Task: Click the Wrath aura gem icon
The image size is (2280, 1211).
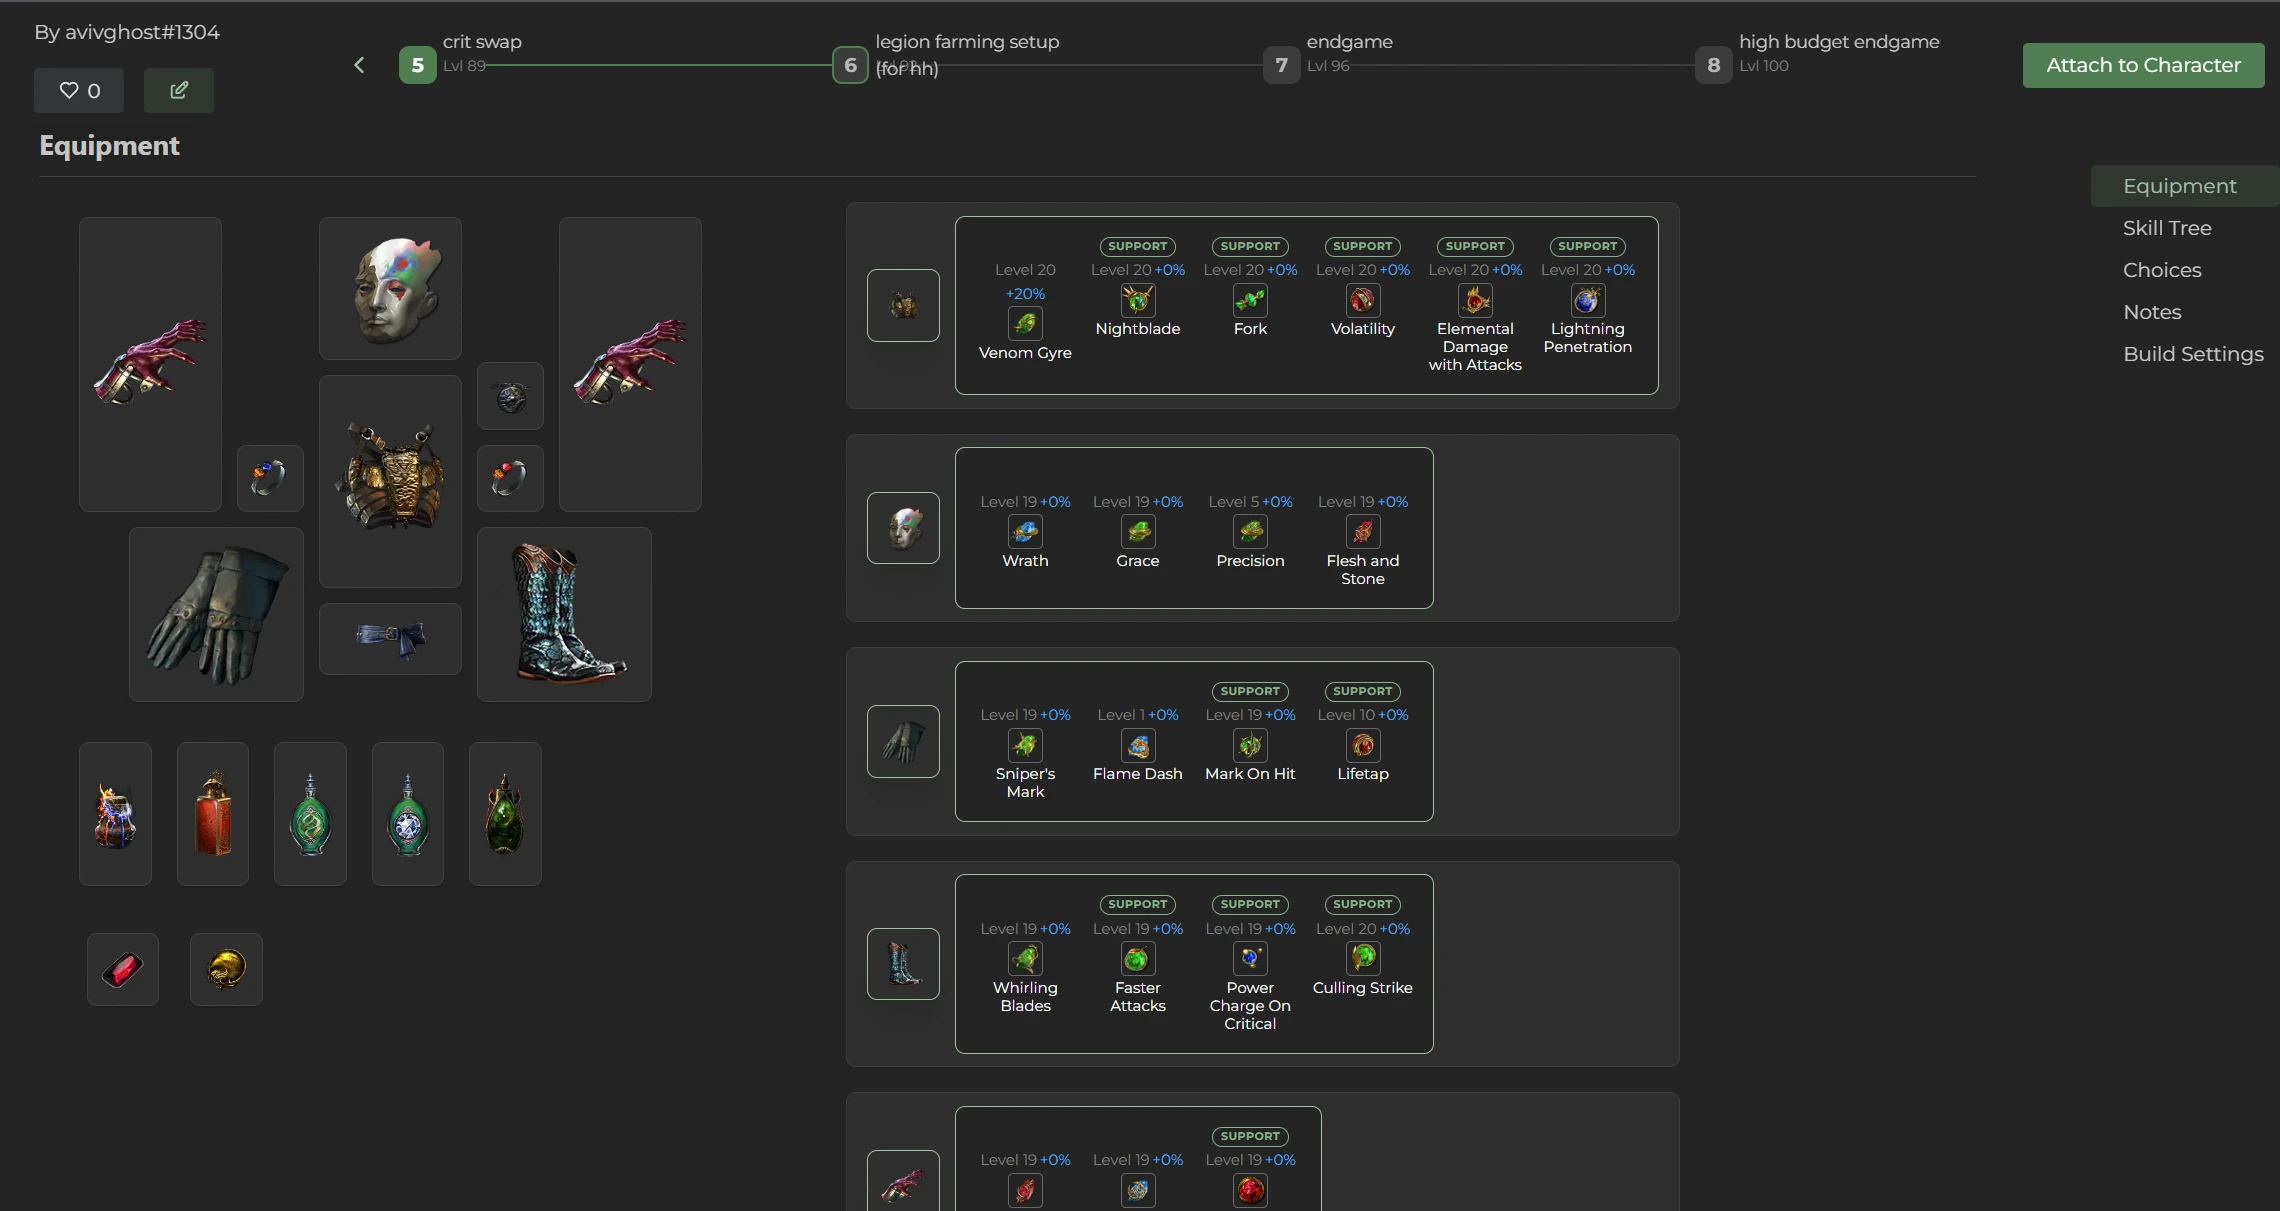Action: click(1025, 532)
